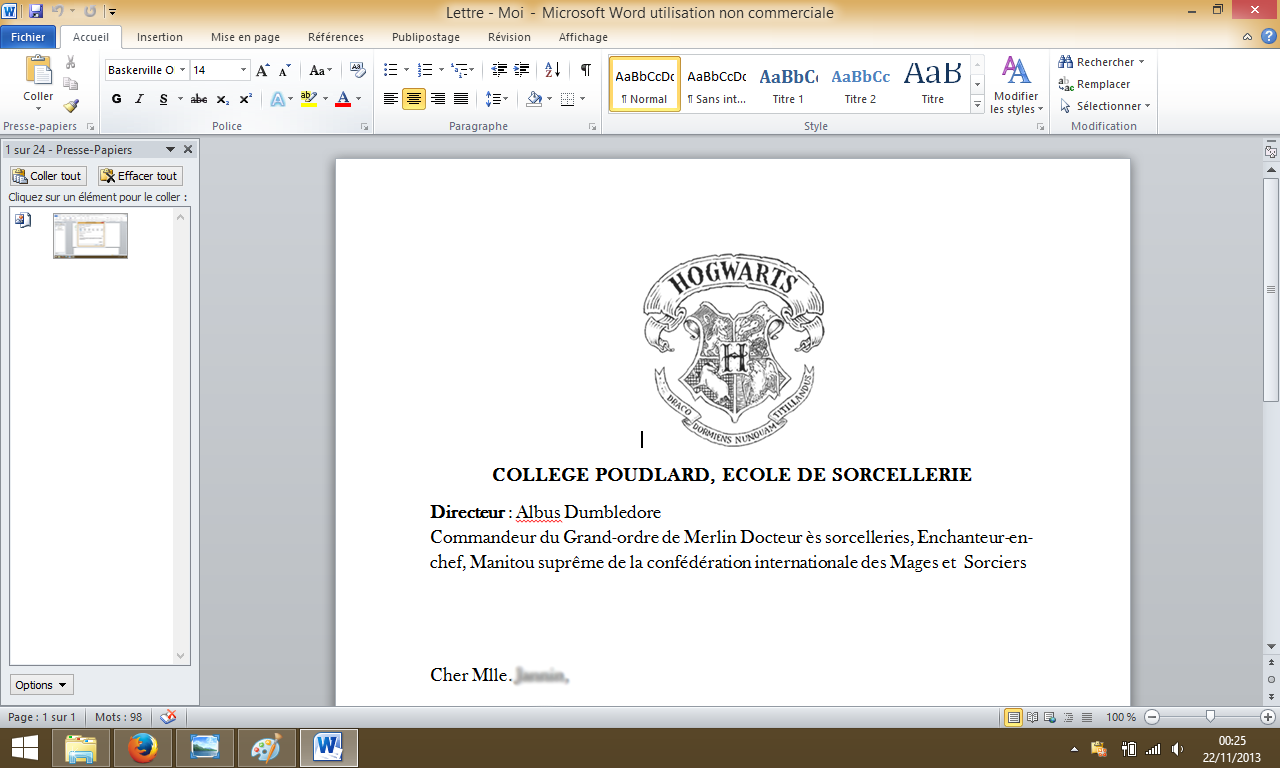Toggle underline (S) formatting
This screenshot has height=768, width=1280.
click(x=163, y=99)
